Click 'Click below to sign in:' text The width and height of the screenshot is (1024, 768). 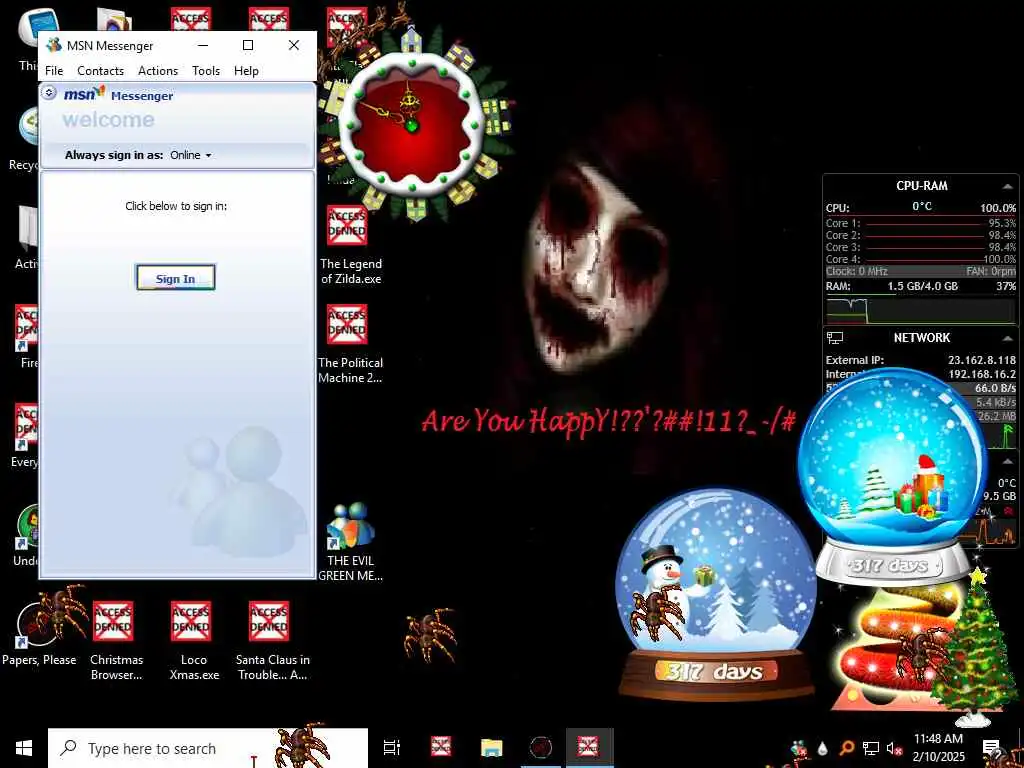coord(176,206)
